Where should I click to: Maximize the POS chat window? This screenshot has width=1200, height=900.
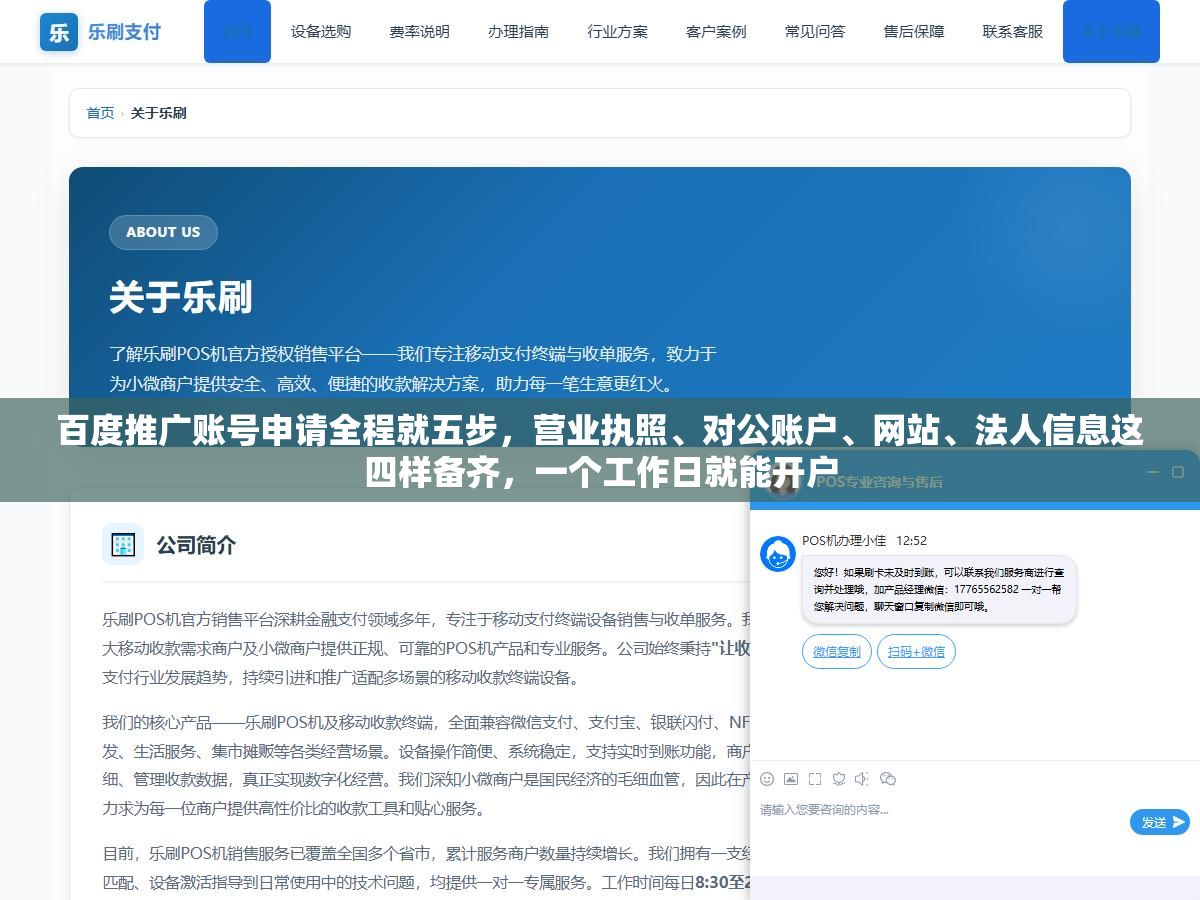click(x=1177, y=472)
